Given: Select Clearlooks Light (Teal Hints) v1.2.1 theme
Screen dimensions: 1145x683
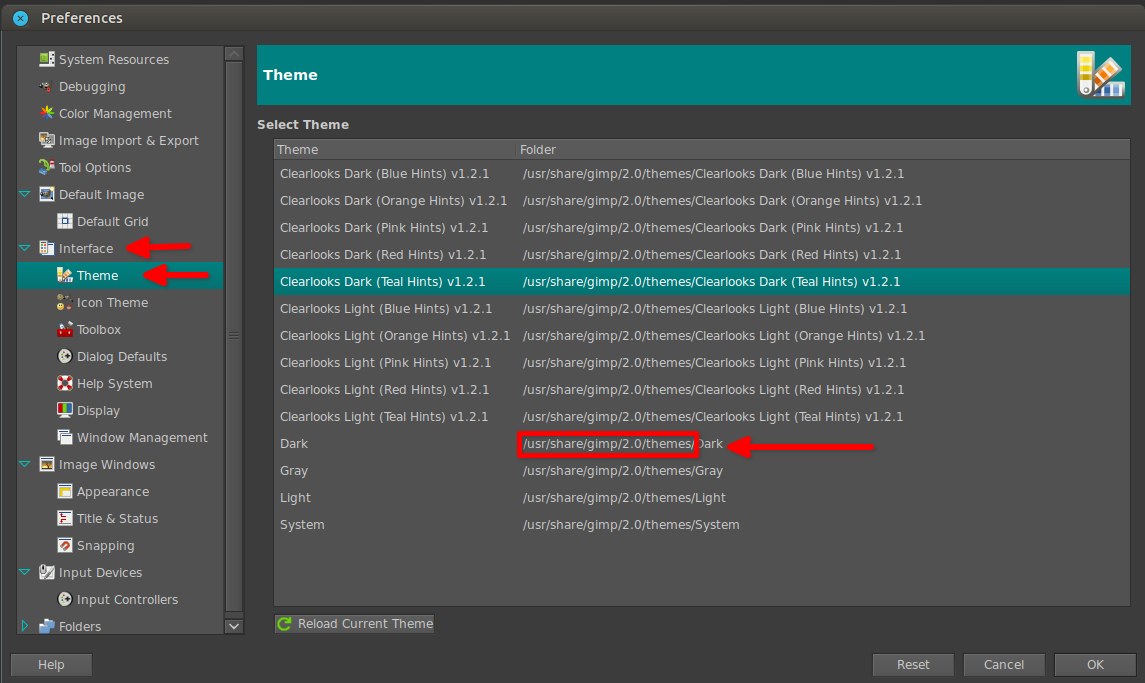Looking at the screenshot, I should point(702,417).
